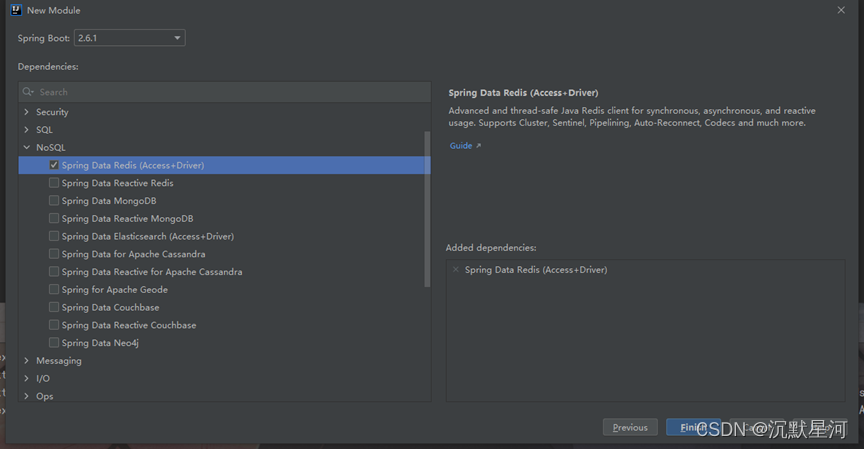Select the I/O tree label
This screenshot has width=864, height=449.
coord(43,378)
